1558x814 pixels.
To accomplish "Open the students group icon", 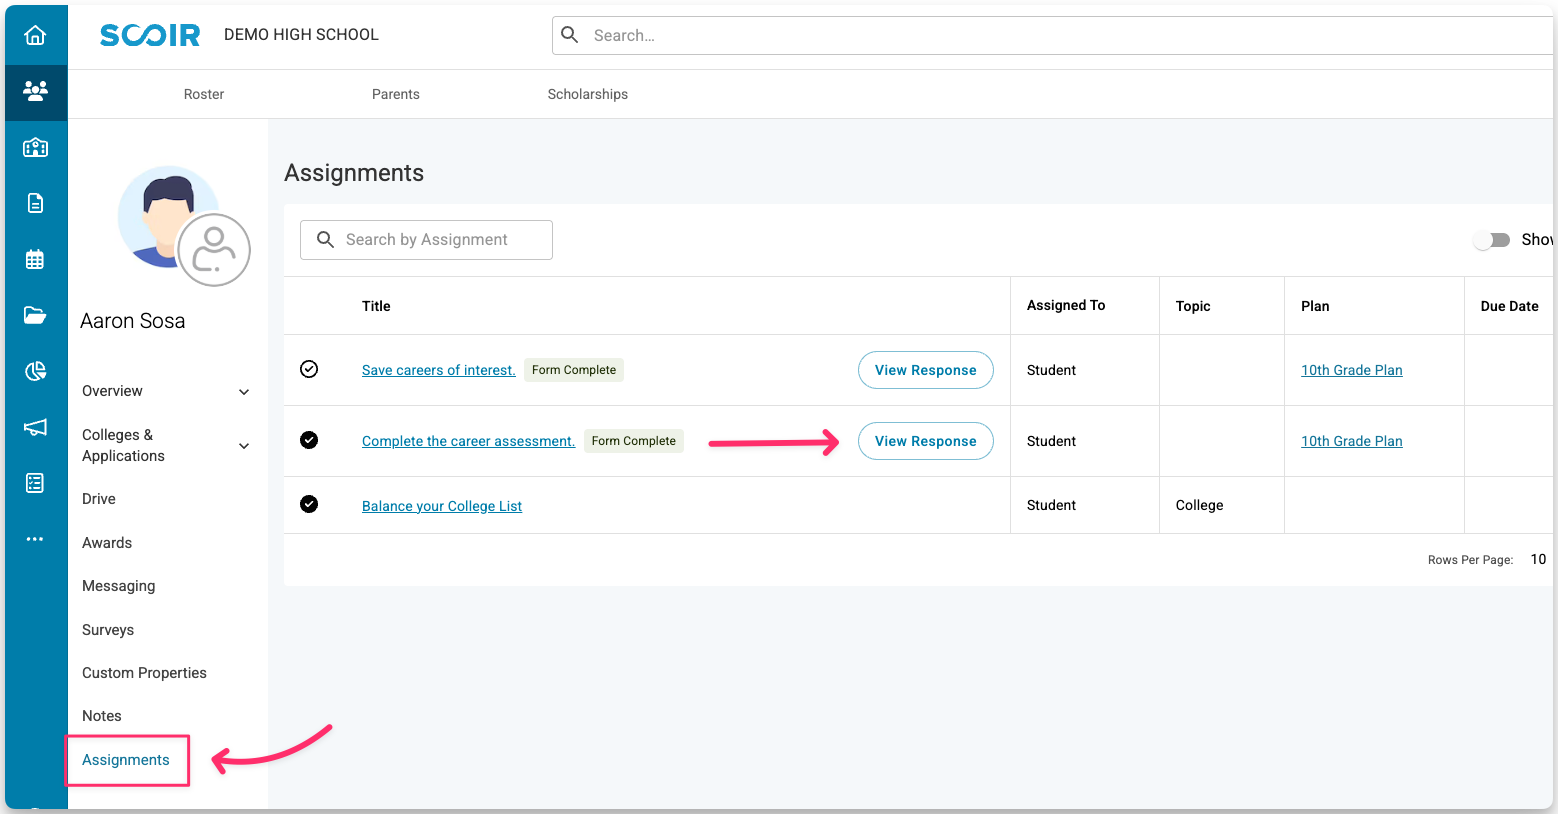I will tap(35, 92).
